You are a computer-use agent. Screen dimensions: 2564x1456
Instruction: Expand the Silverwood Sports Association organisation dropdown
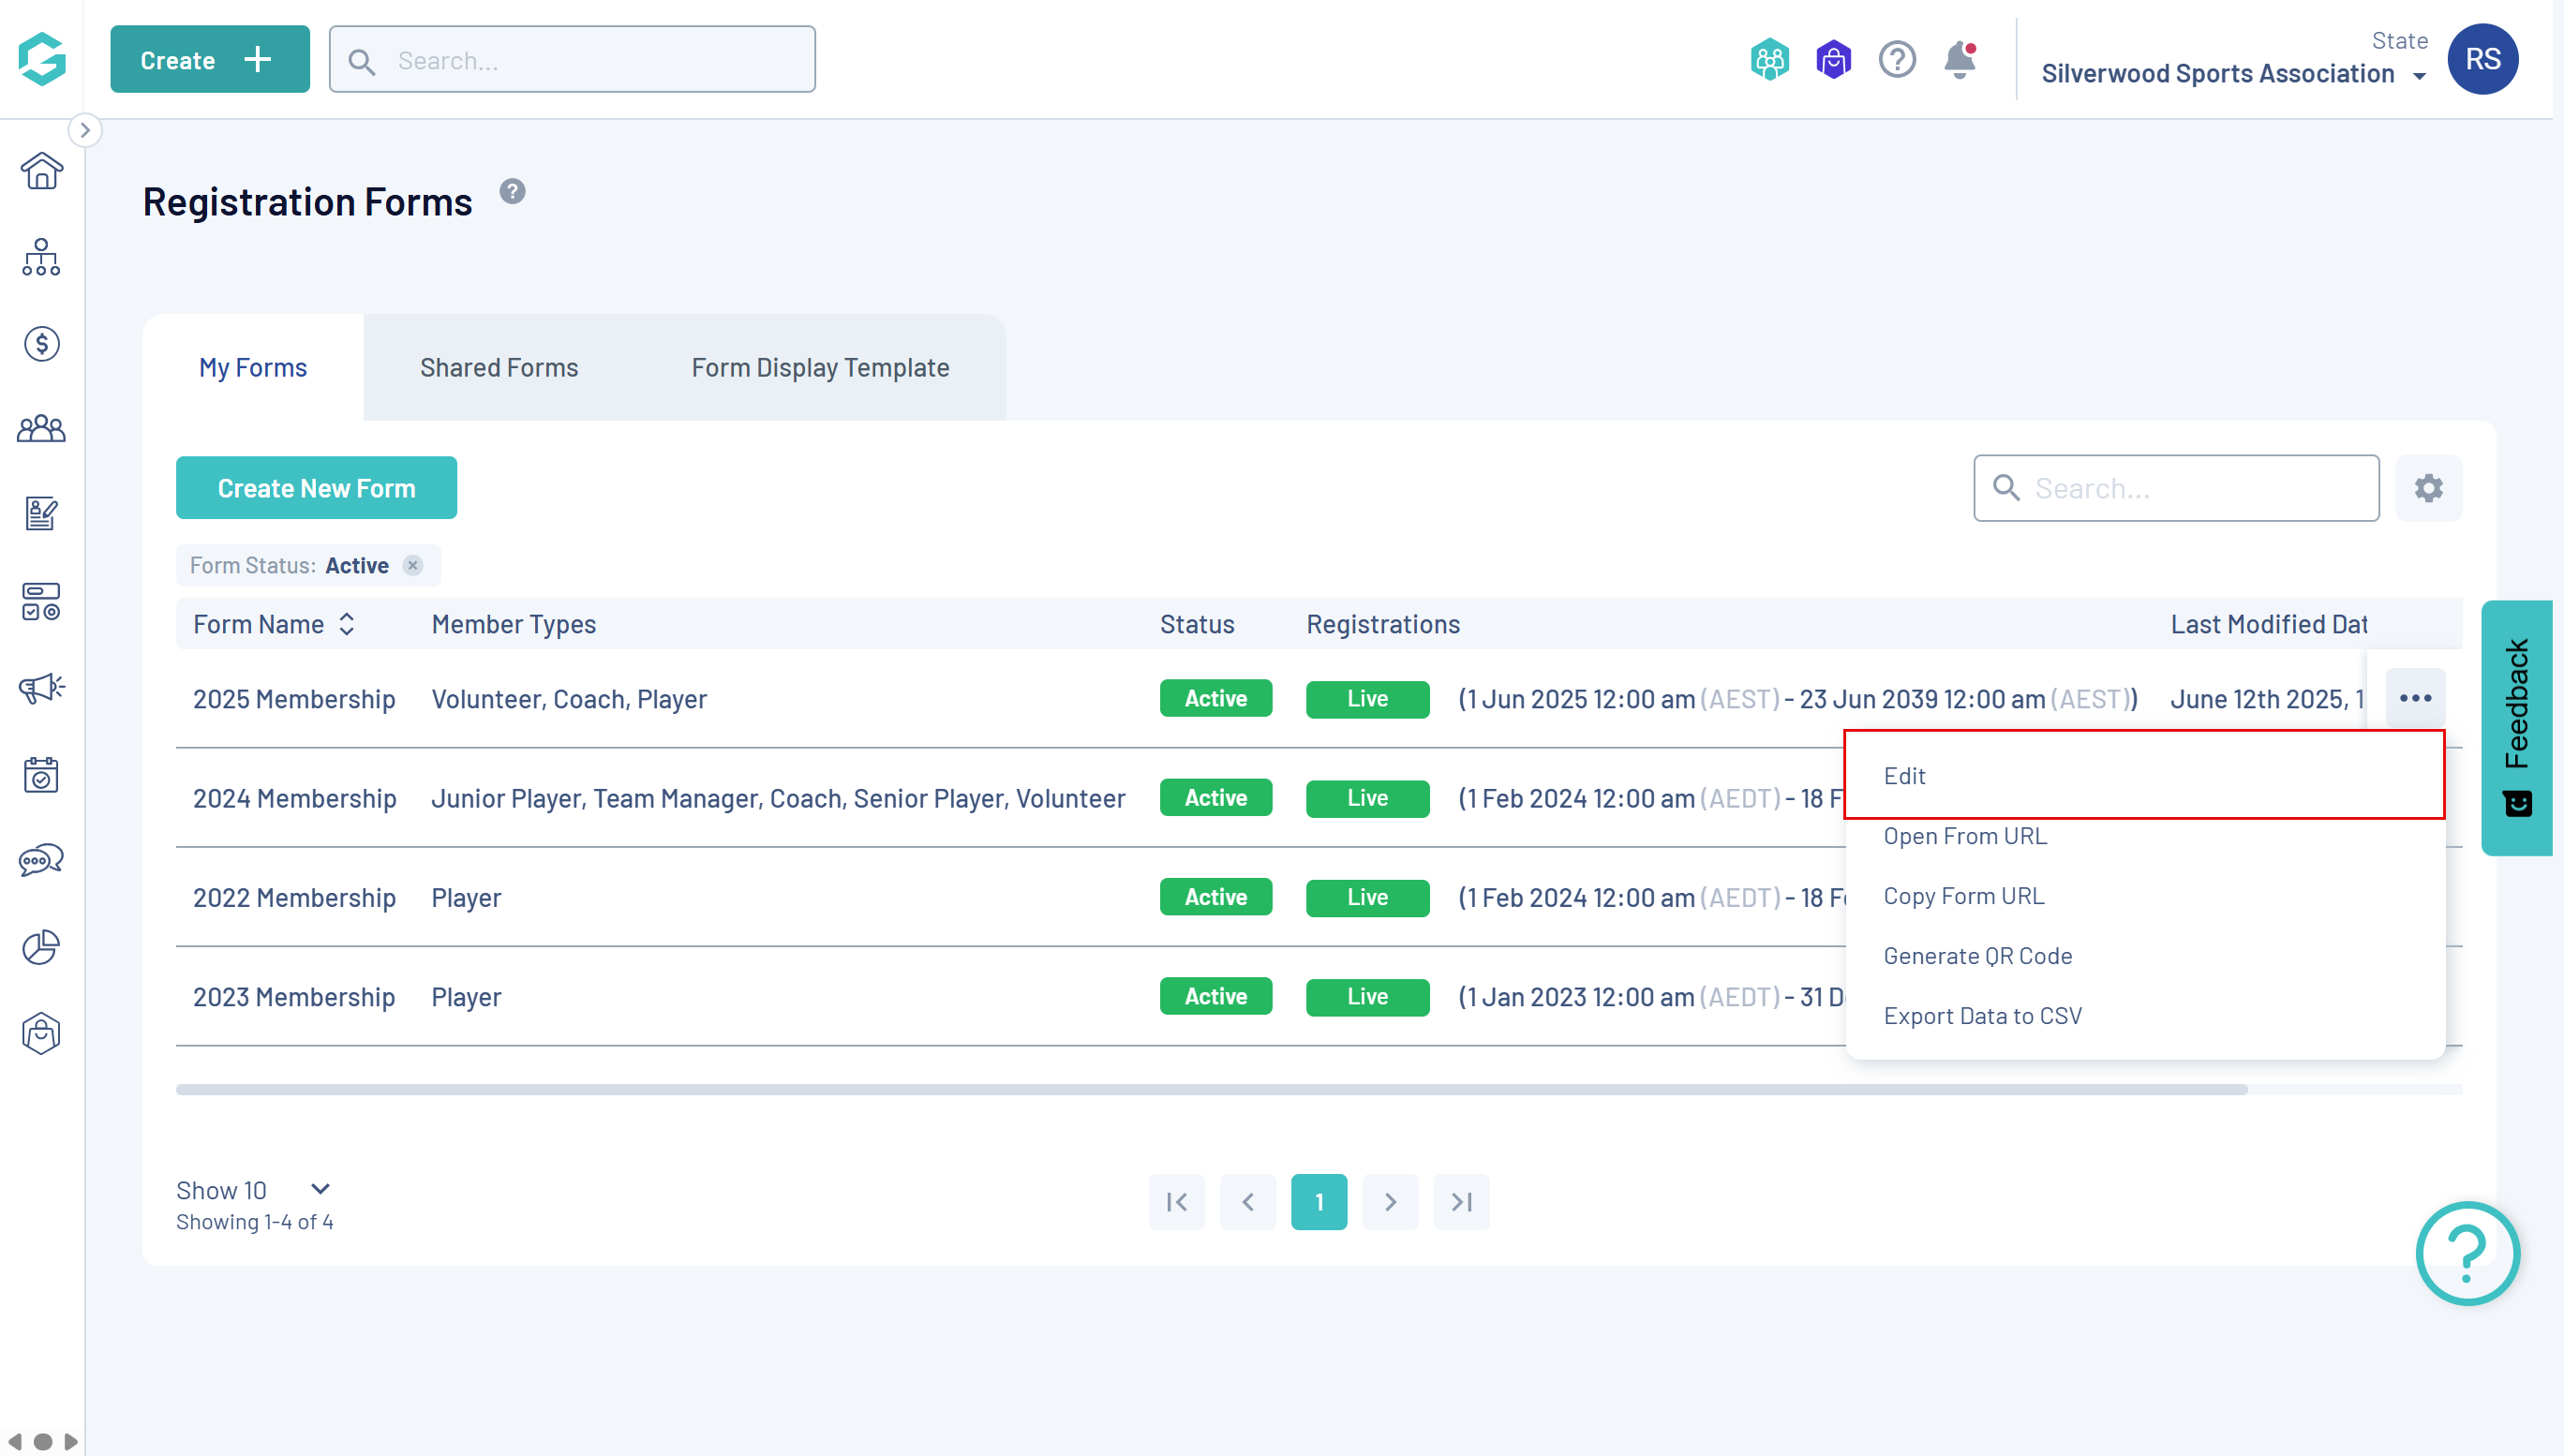pyautogui.click(x=2419, y=76)
